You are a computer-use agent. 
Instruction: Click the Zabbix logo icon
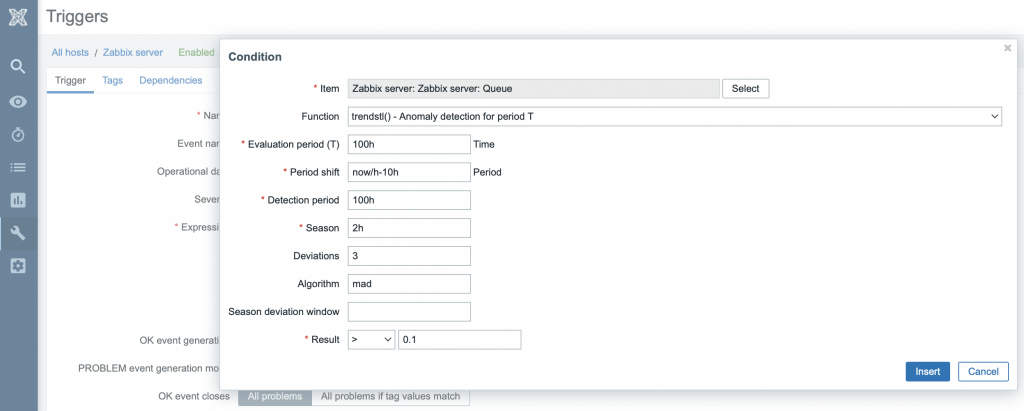18,18
